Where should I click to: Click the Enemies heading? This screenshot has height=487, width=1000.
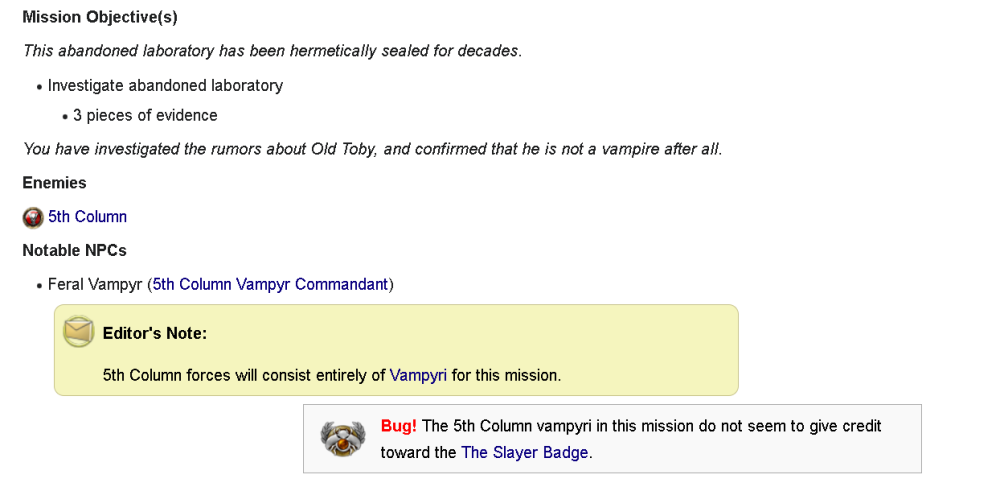pos(54,183)
